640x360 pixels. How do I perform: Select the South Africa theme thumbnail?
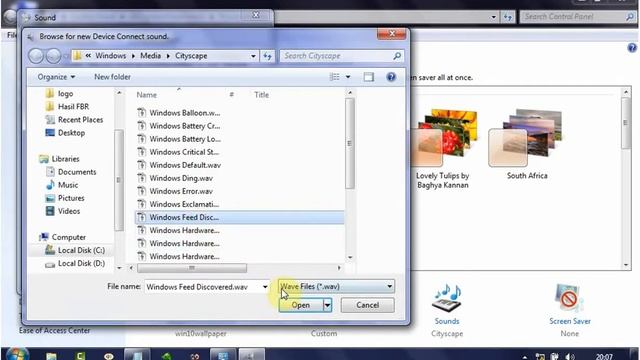[x=527, y=144]
